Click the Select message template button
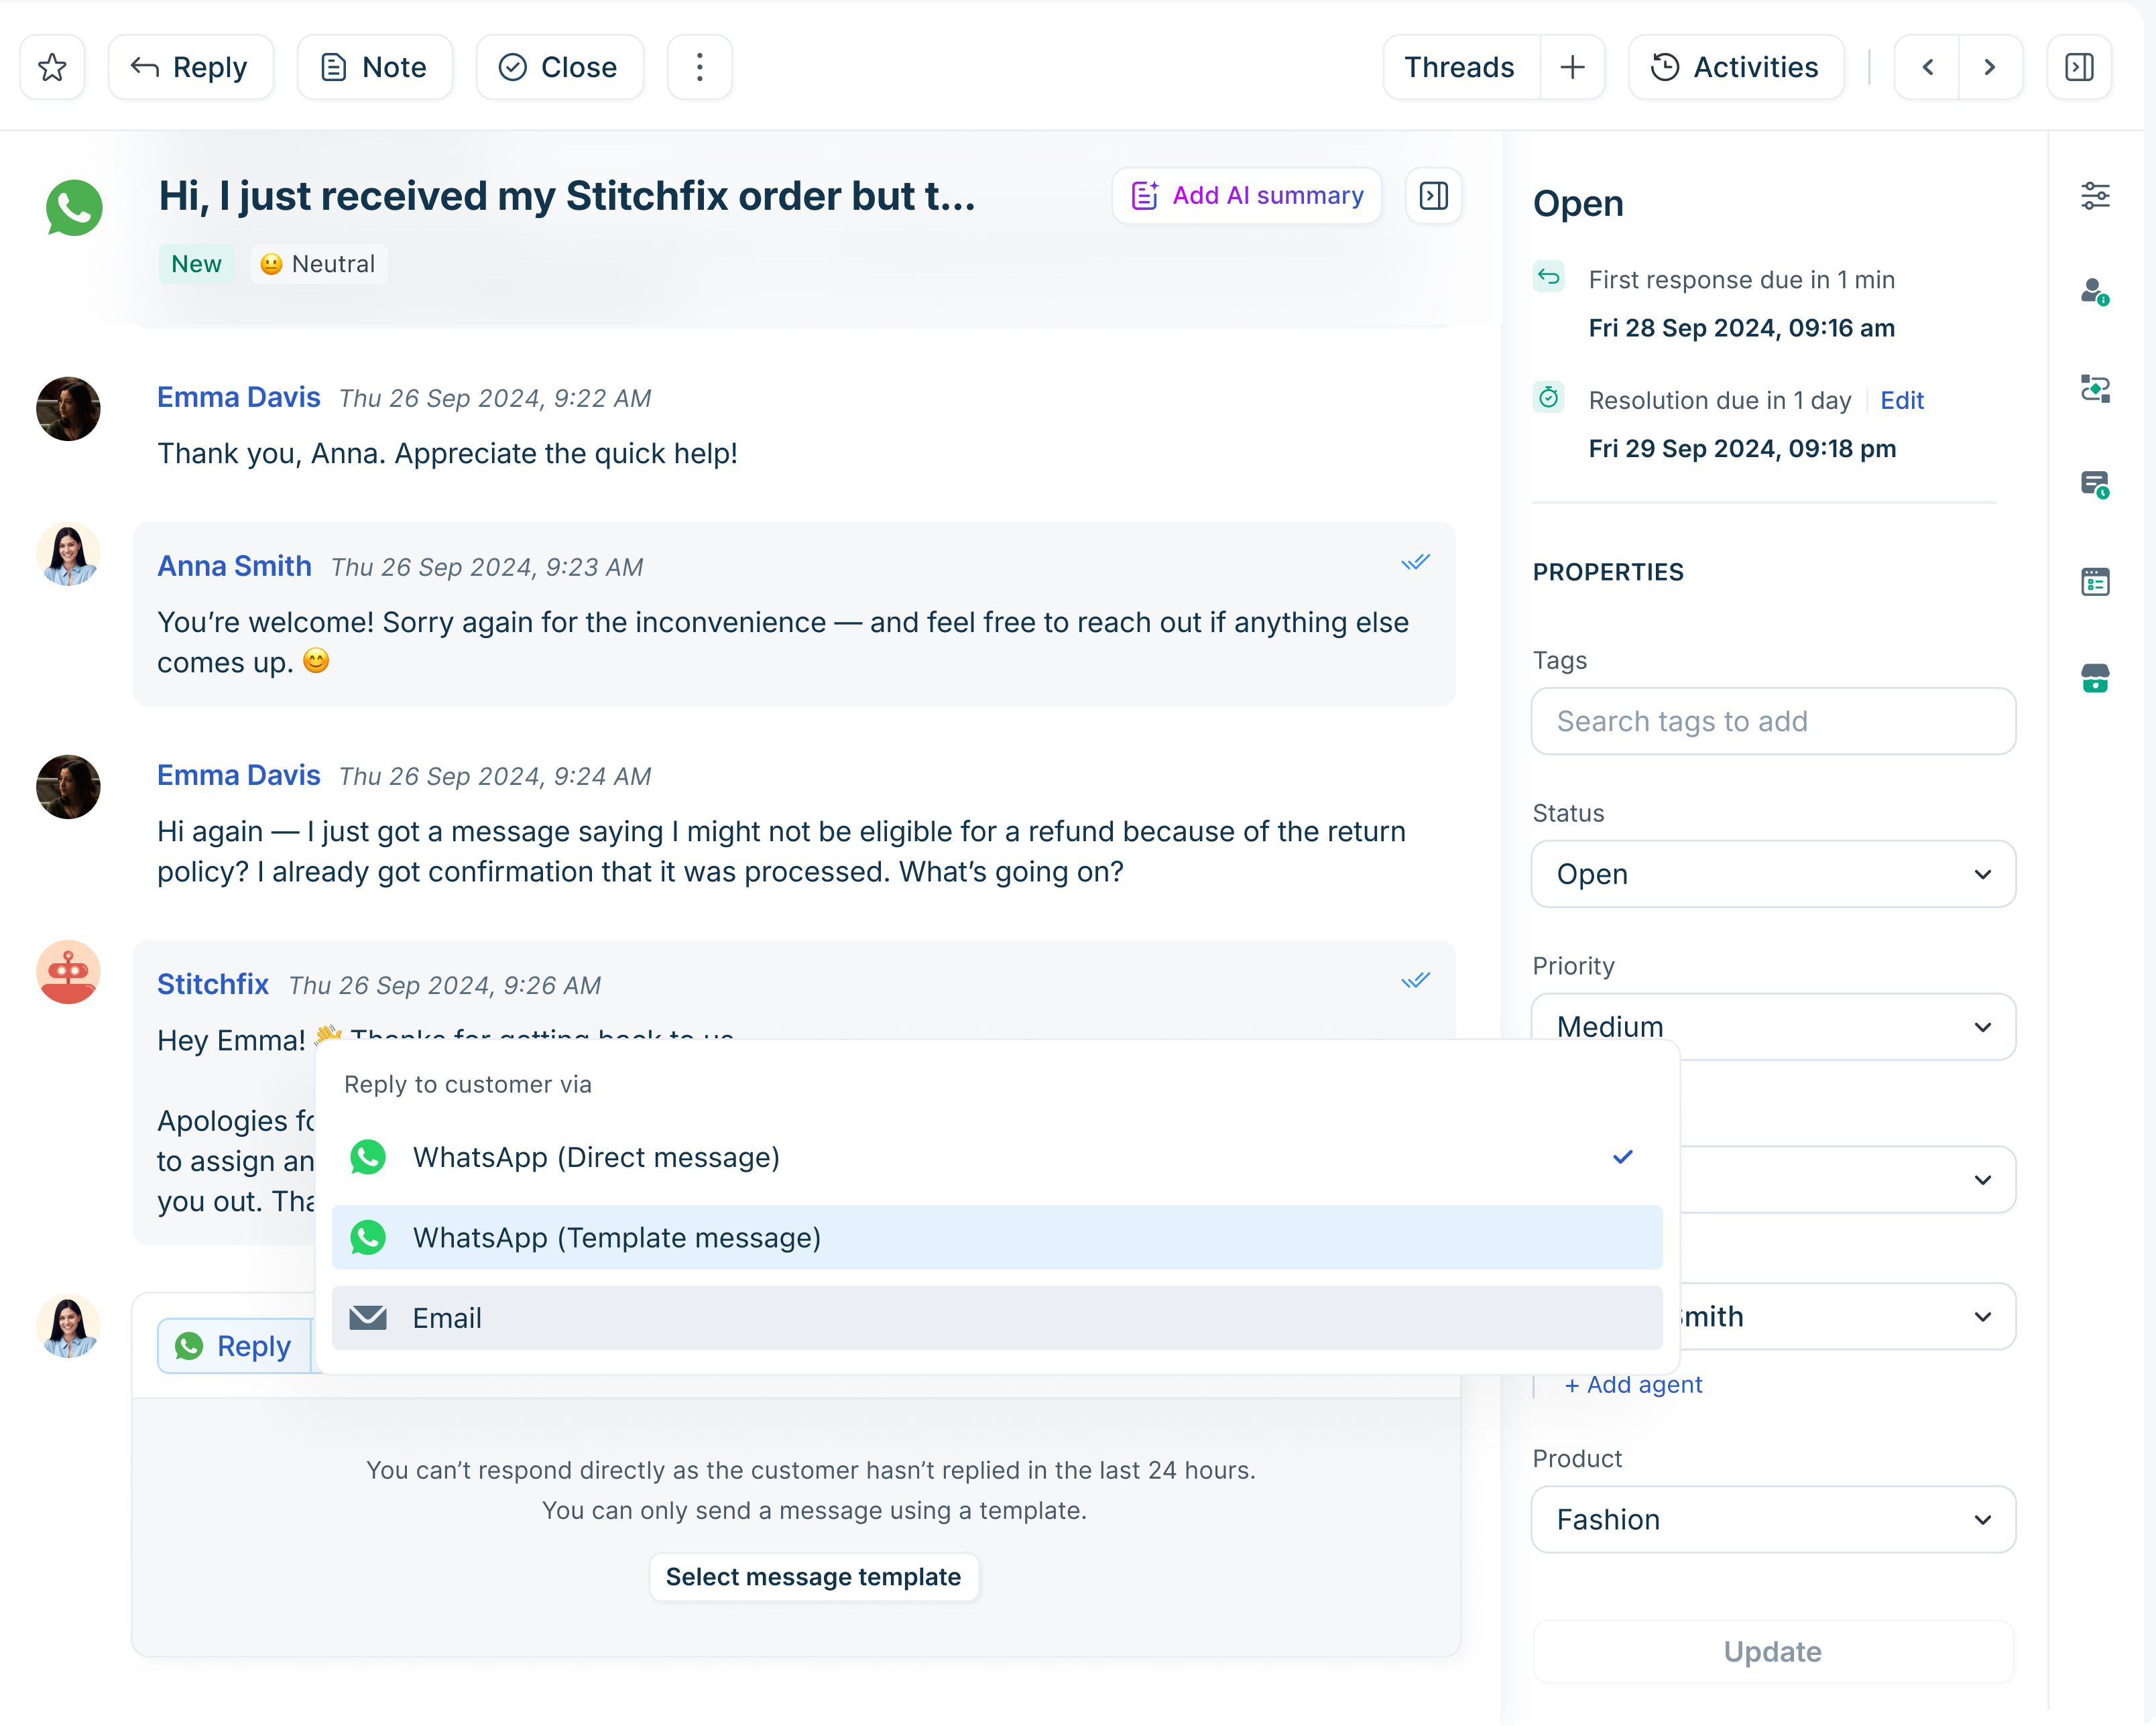Image resolution: width=2156 pixels, height=1726 pixels. [x=813, y=1577]
